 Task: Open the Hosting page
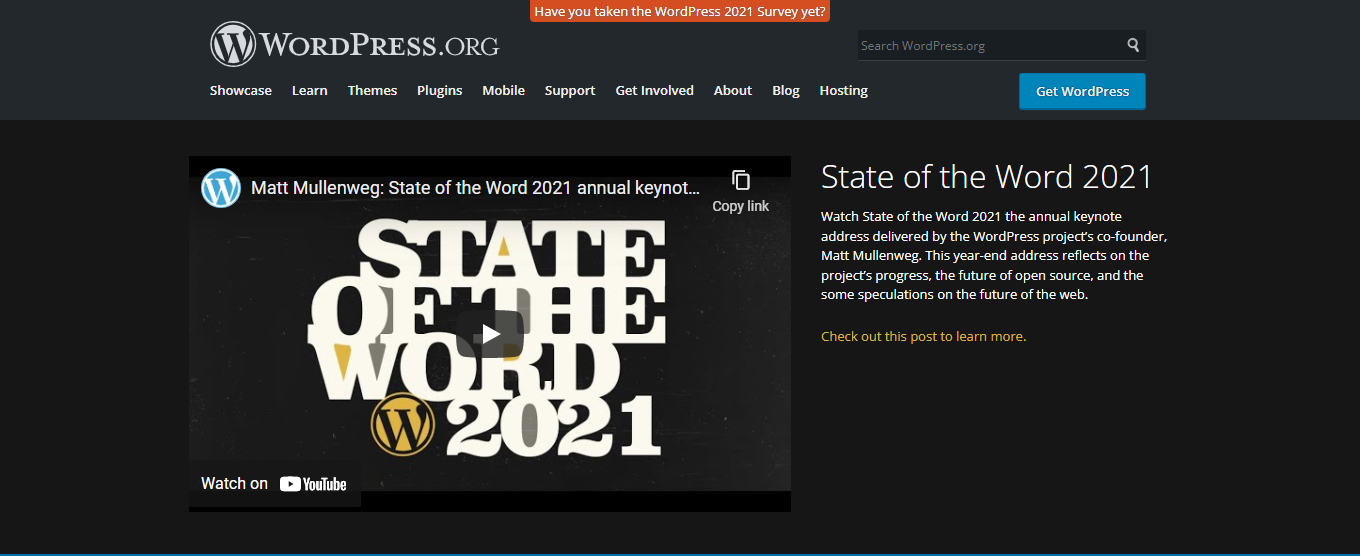843,90
